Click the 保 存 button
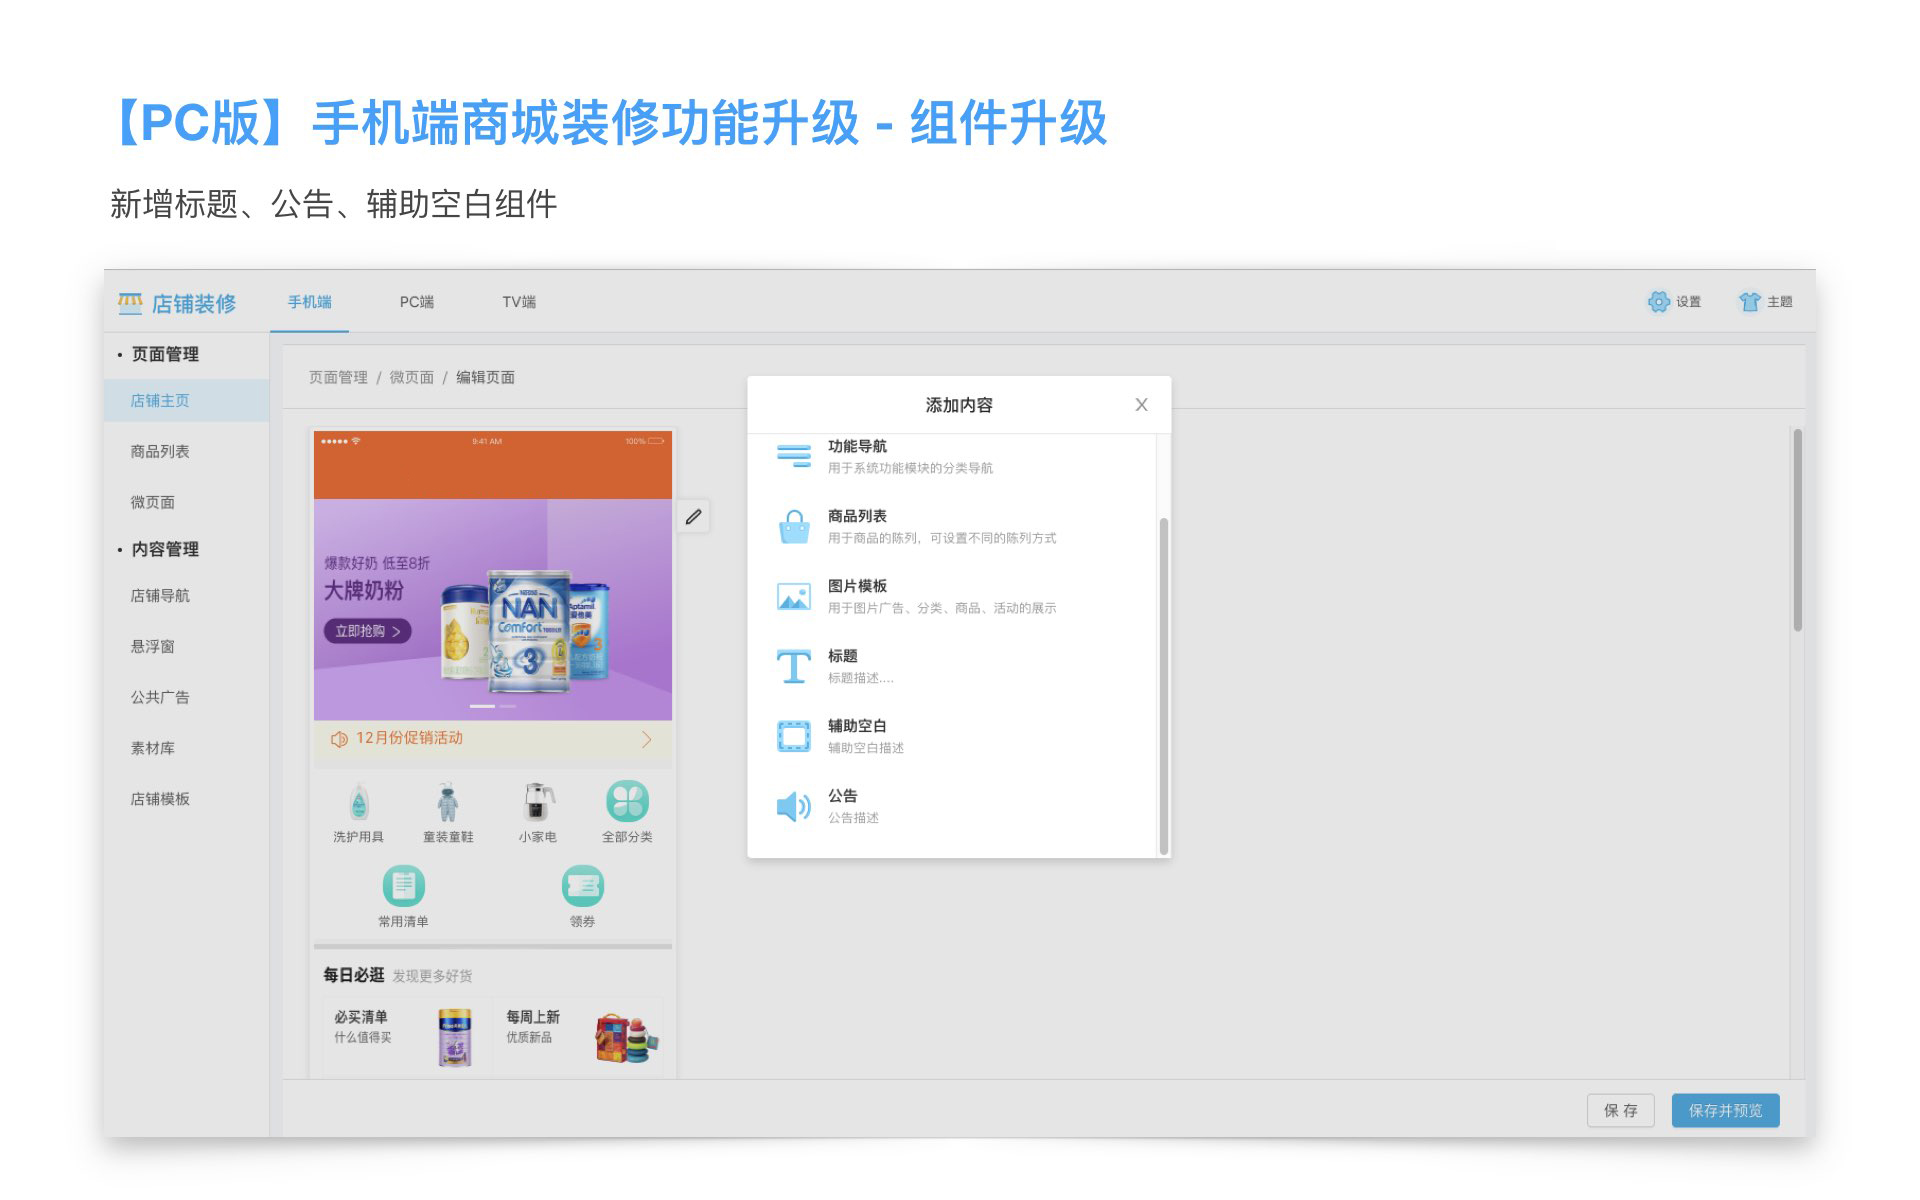Screen dimensions: 1920x1200 [1620, 1110]
